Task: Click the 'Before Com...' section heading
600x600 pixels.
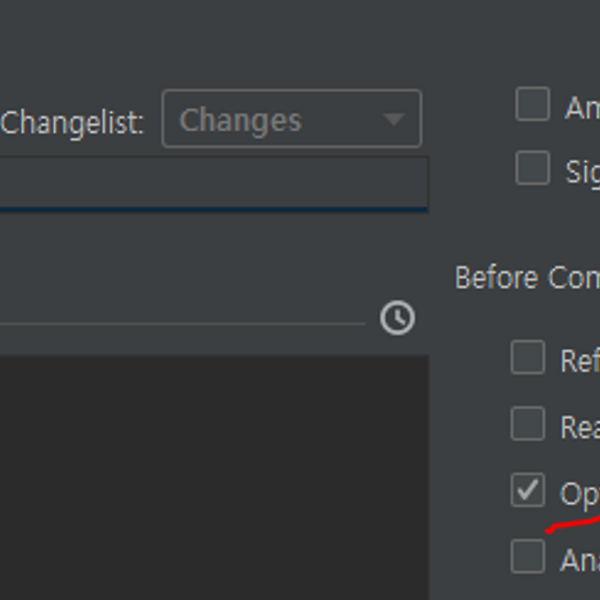Action: coord(526,277)
